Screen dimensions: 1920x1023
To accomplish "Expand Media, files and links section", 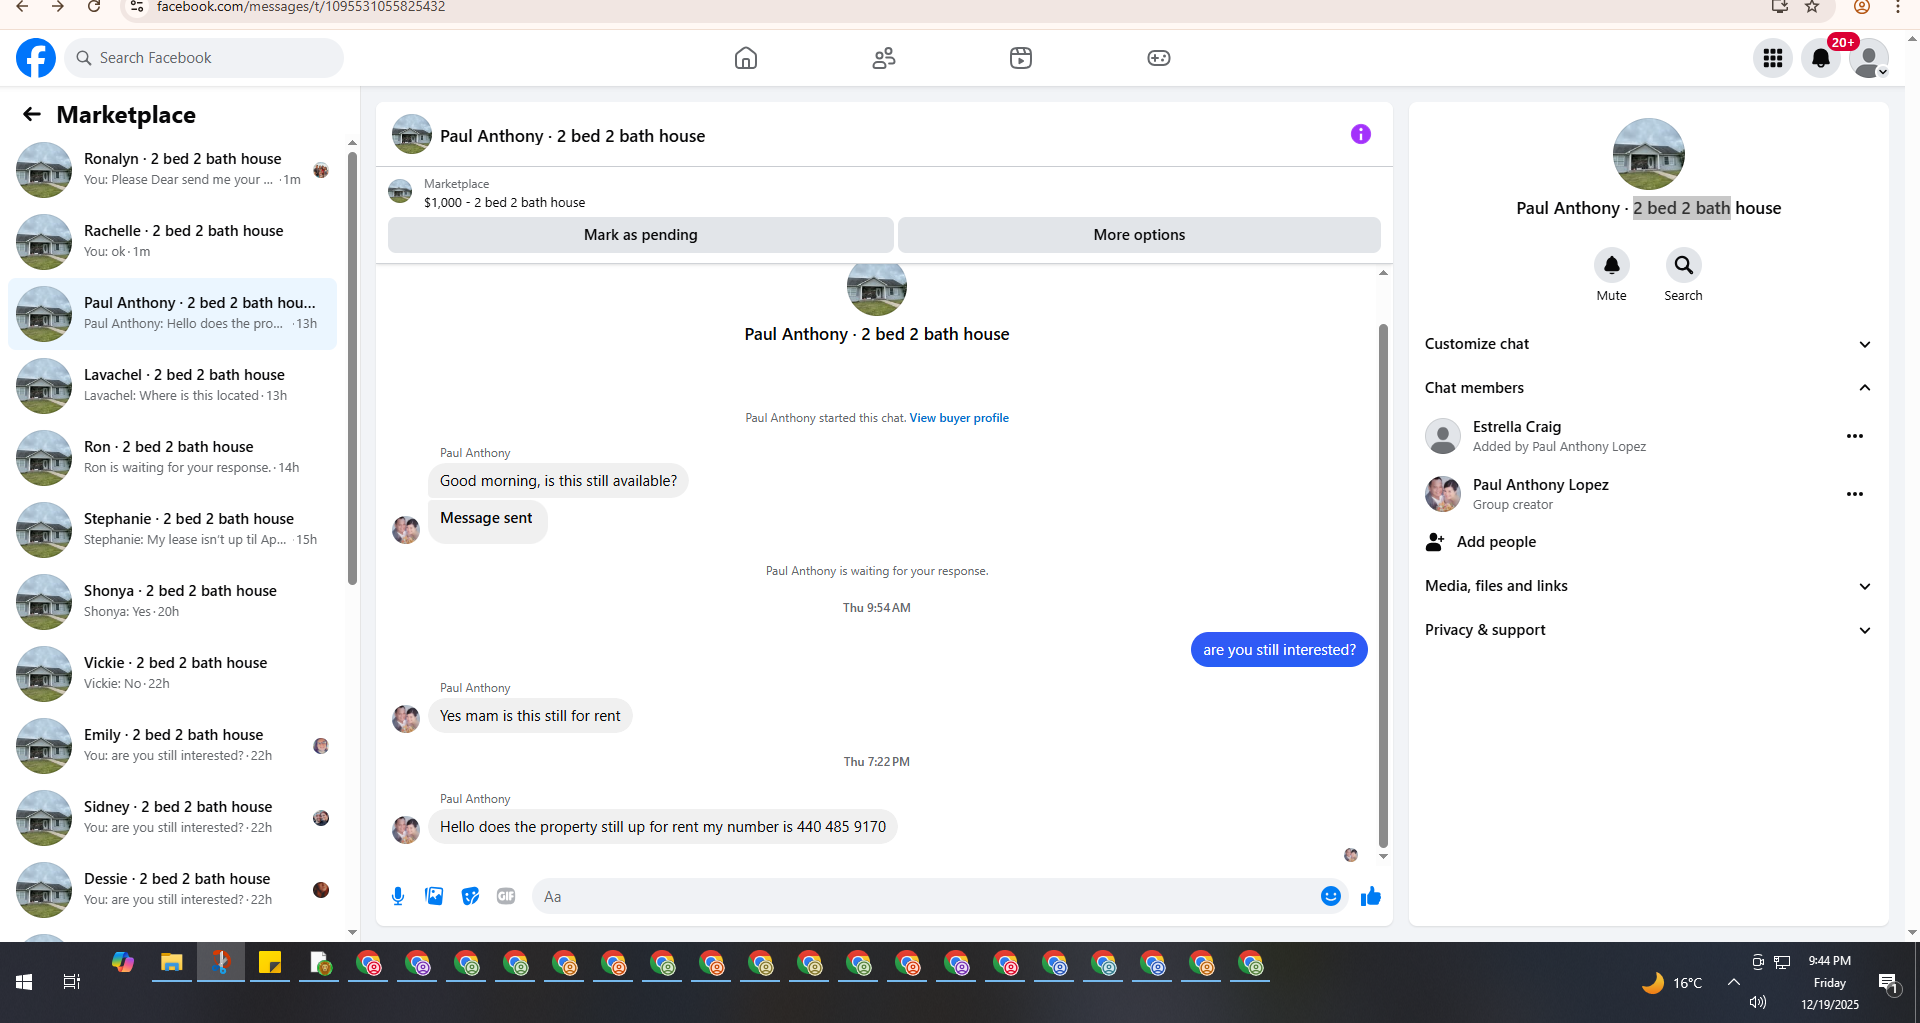I will point(1647,586).
